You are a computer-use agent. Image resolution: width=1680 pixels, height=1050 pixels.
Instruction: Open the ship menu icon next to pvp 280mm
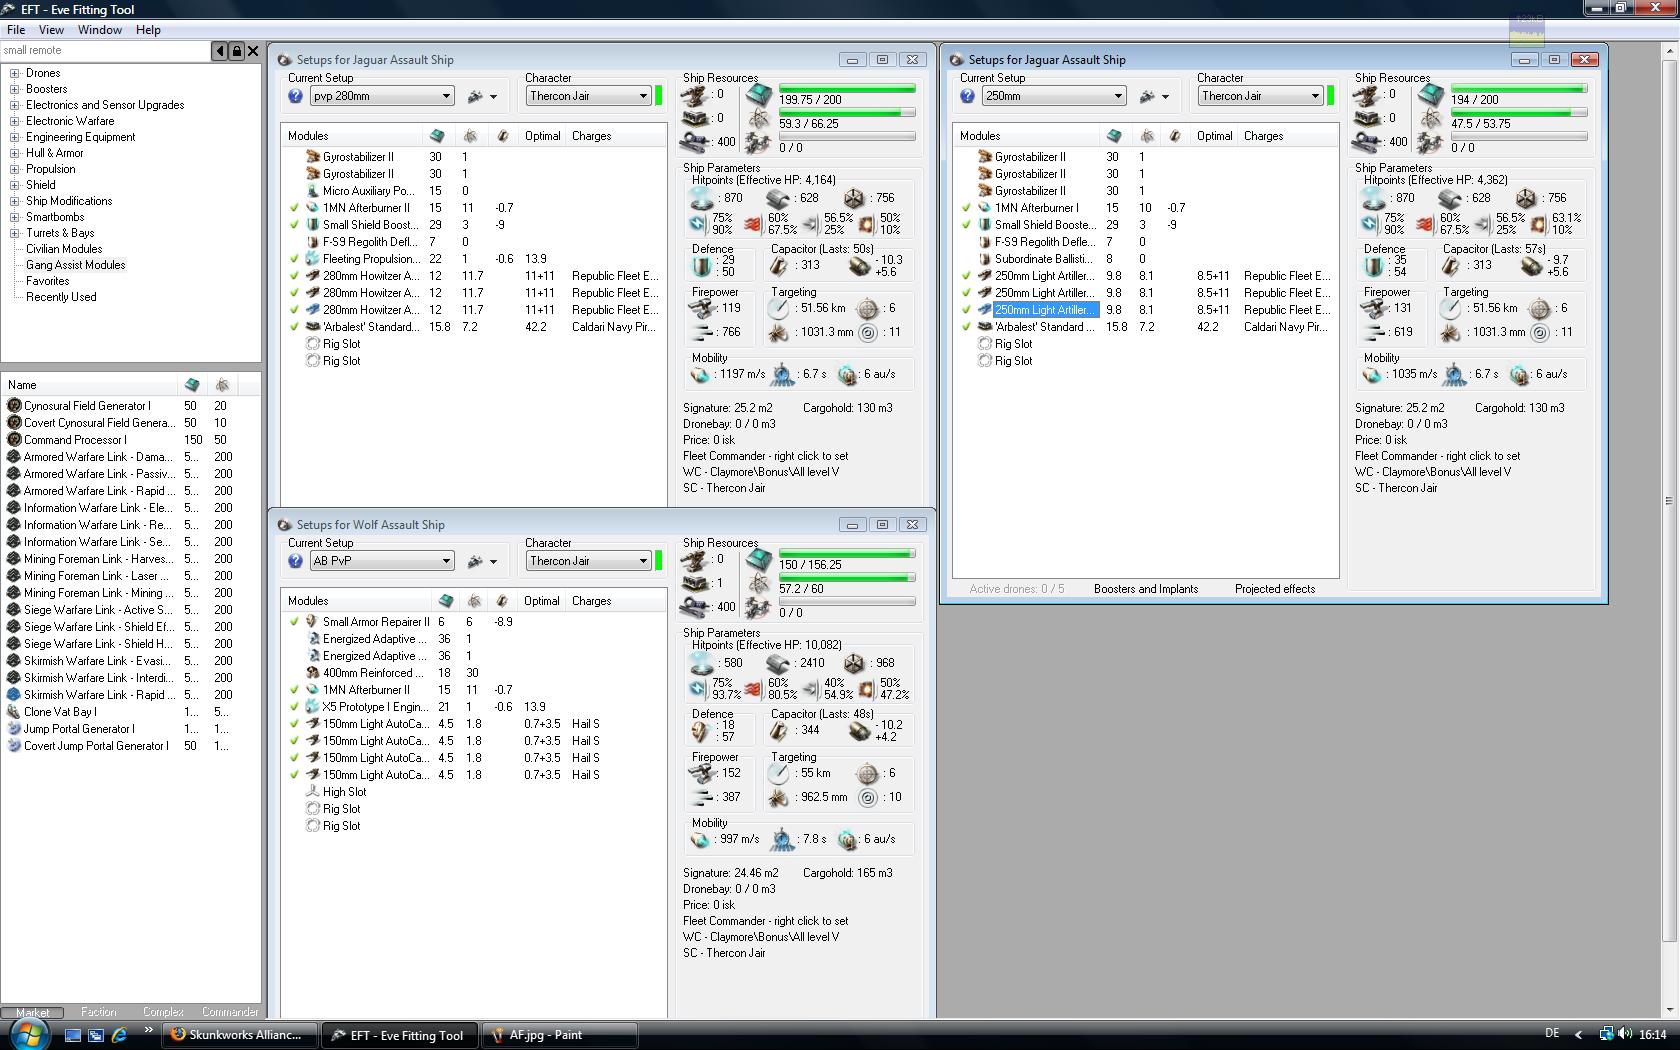coord(482,96)
